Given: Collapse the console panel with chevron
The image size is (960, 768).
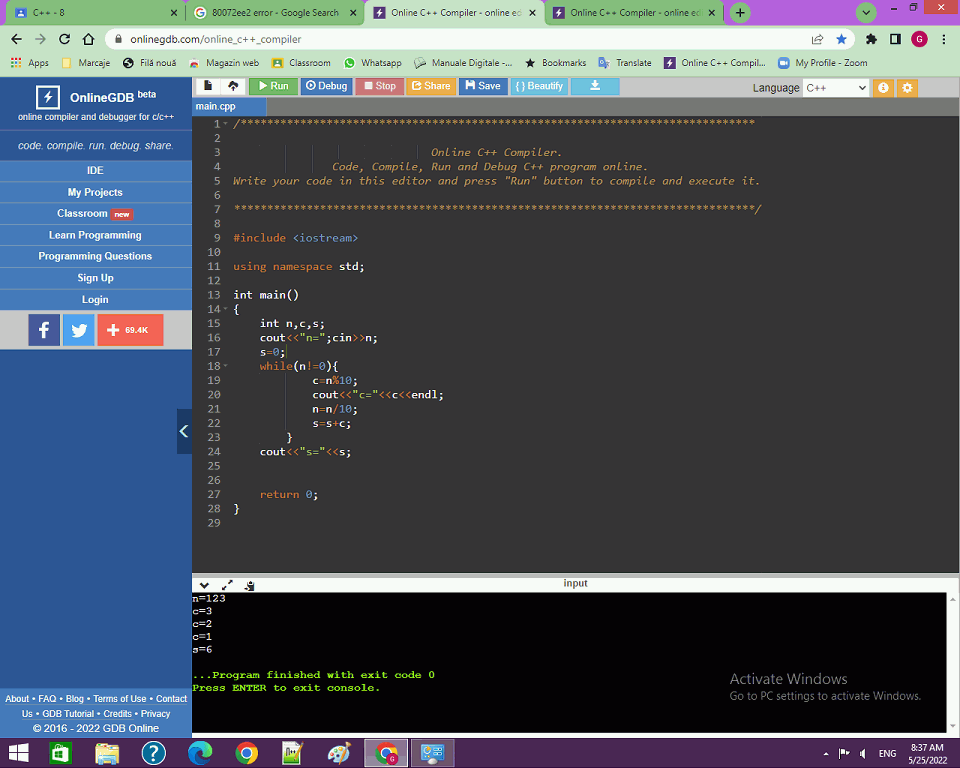Looking at the screenshot, I should tap(204, 585).
